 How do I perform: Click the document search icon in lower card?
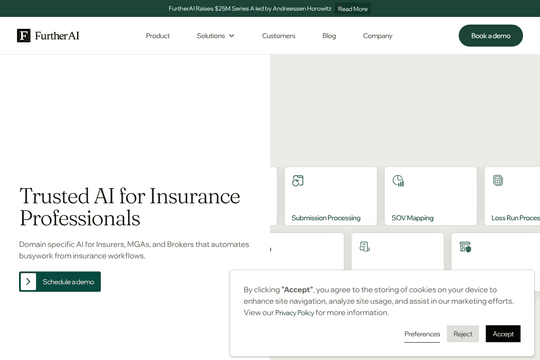364,247
